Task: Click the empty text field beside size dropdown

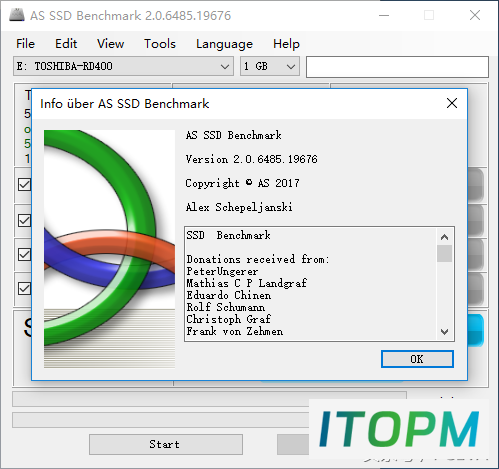Action: pos(397,67)
